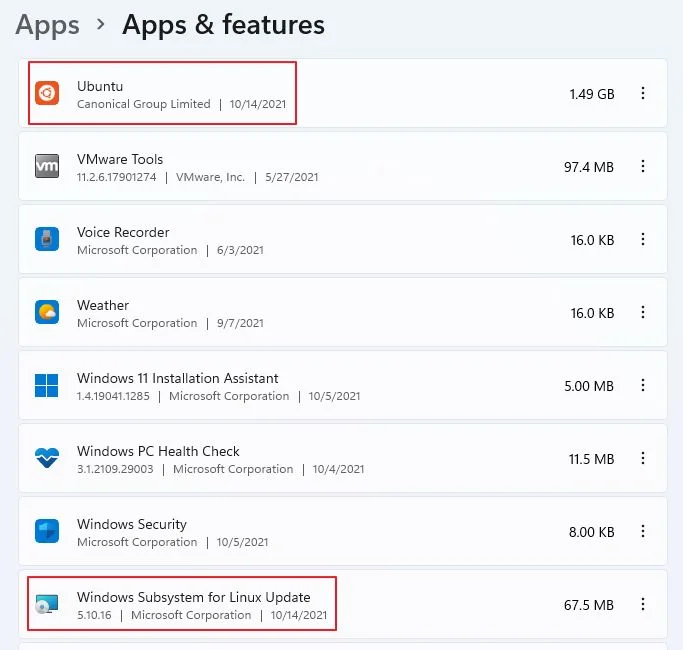Screen dimensions: 683x650
Task: Click the 5/27/2021 install date
Action: point(292,177)
